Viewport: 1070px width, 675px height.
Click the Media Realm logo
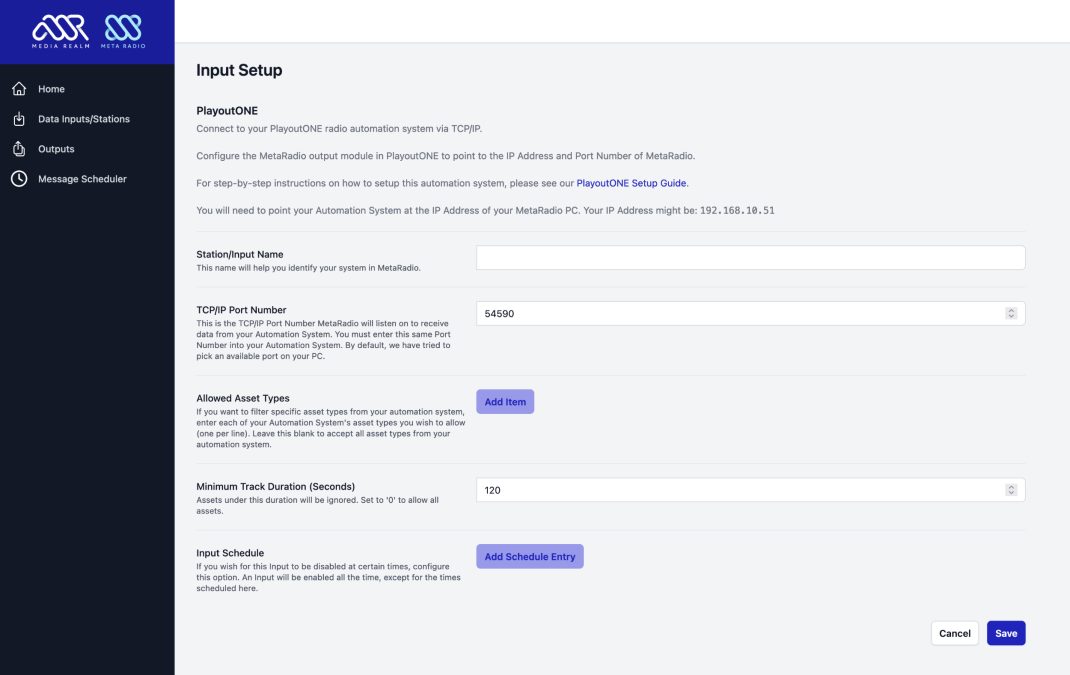click(x=60, y=31)
